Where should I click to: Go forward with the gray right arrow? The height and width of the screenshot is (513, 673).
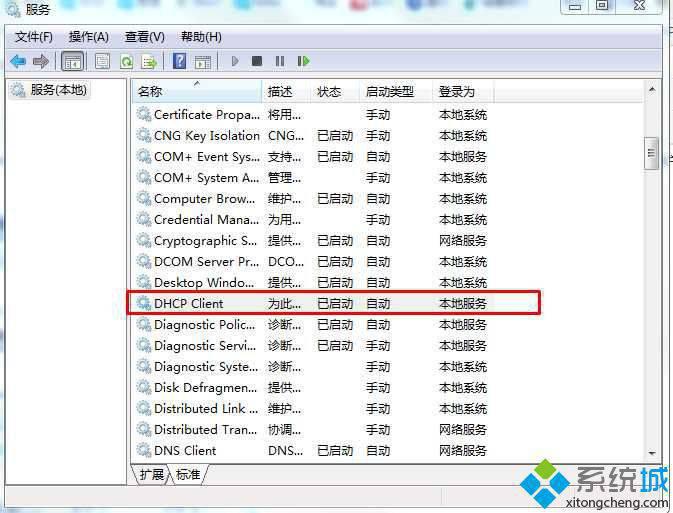point(41,61)
